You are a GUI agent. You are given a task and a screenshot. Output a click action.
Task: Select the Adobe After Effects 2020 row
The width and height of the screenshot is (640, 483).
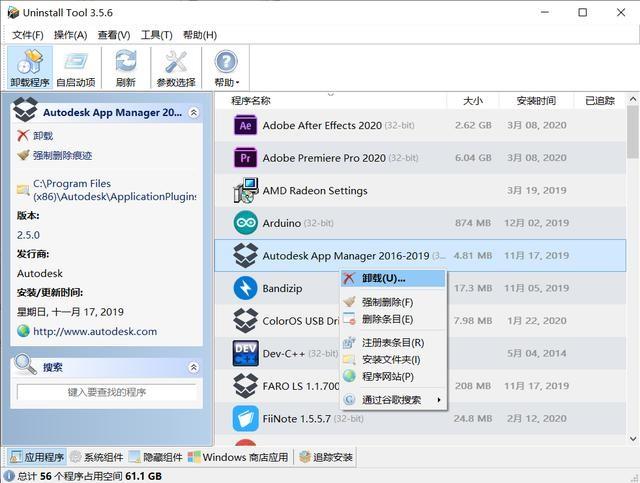[420, 125]
